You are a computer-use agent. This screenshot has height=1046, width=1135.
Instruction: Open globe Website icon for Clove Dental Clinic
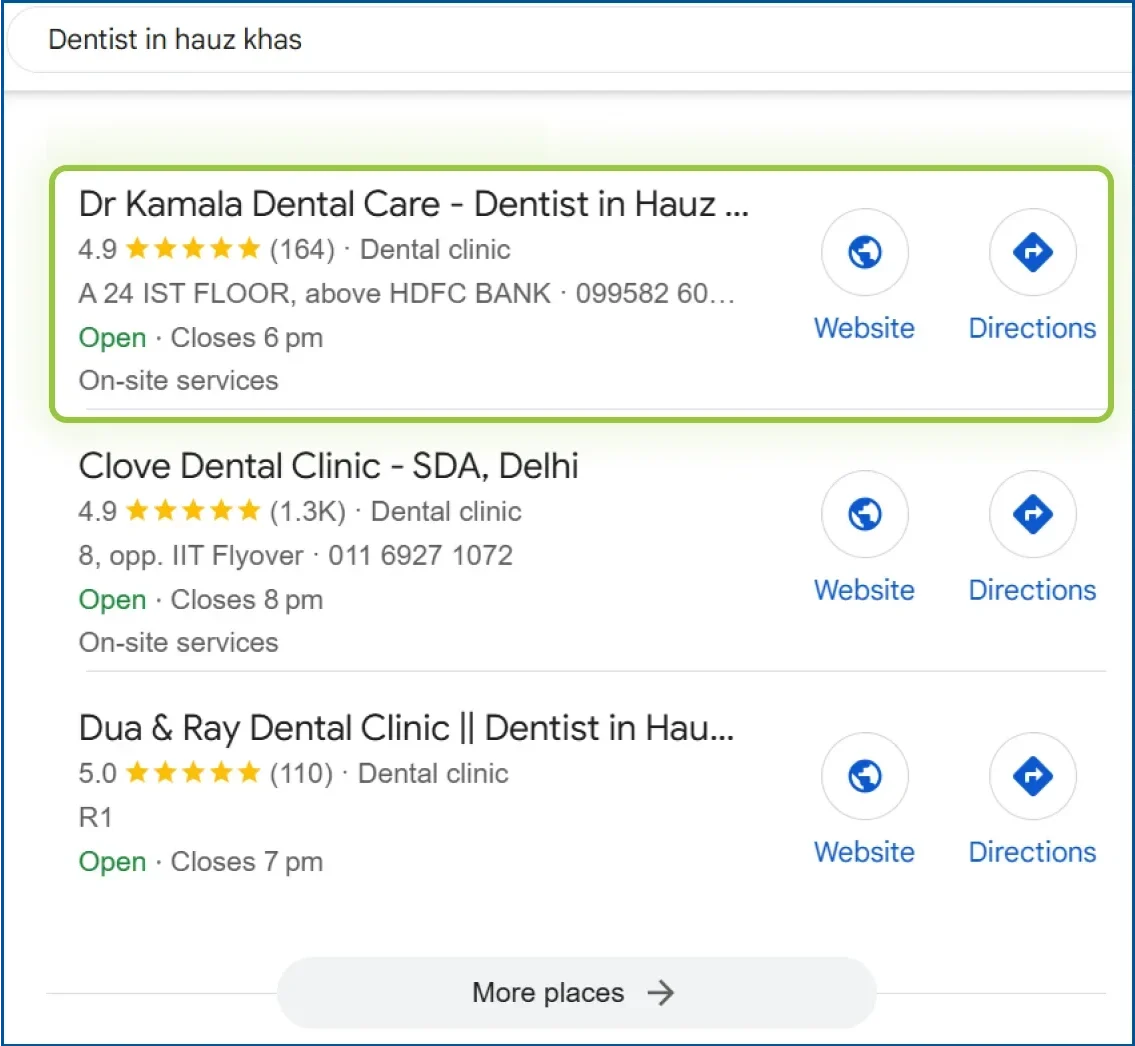pyautogui.click(x=864, y=514)
